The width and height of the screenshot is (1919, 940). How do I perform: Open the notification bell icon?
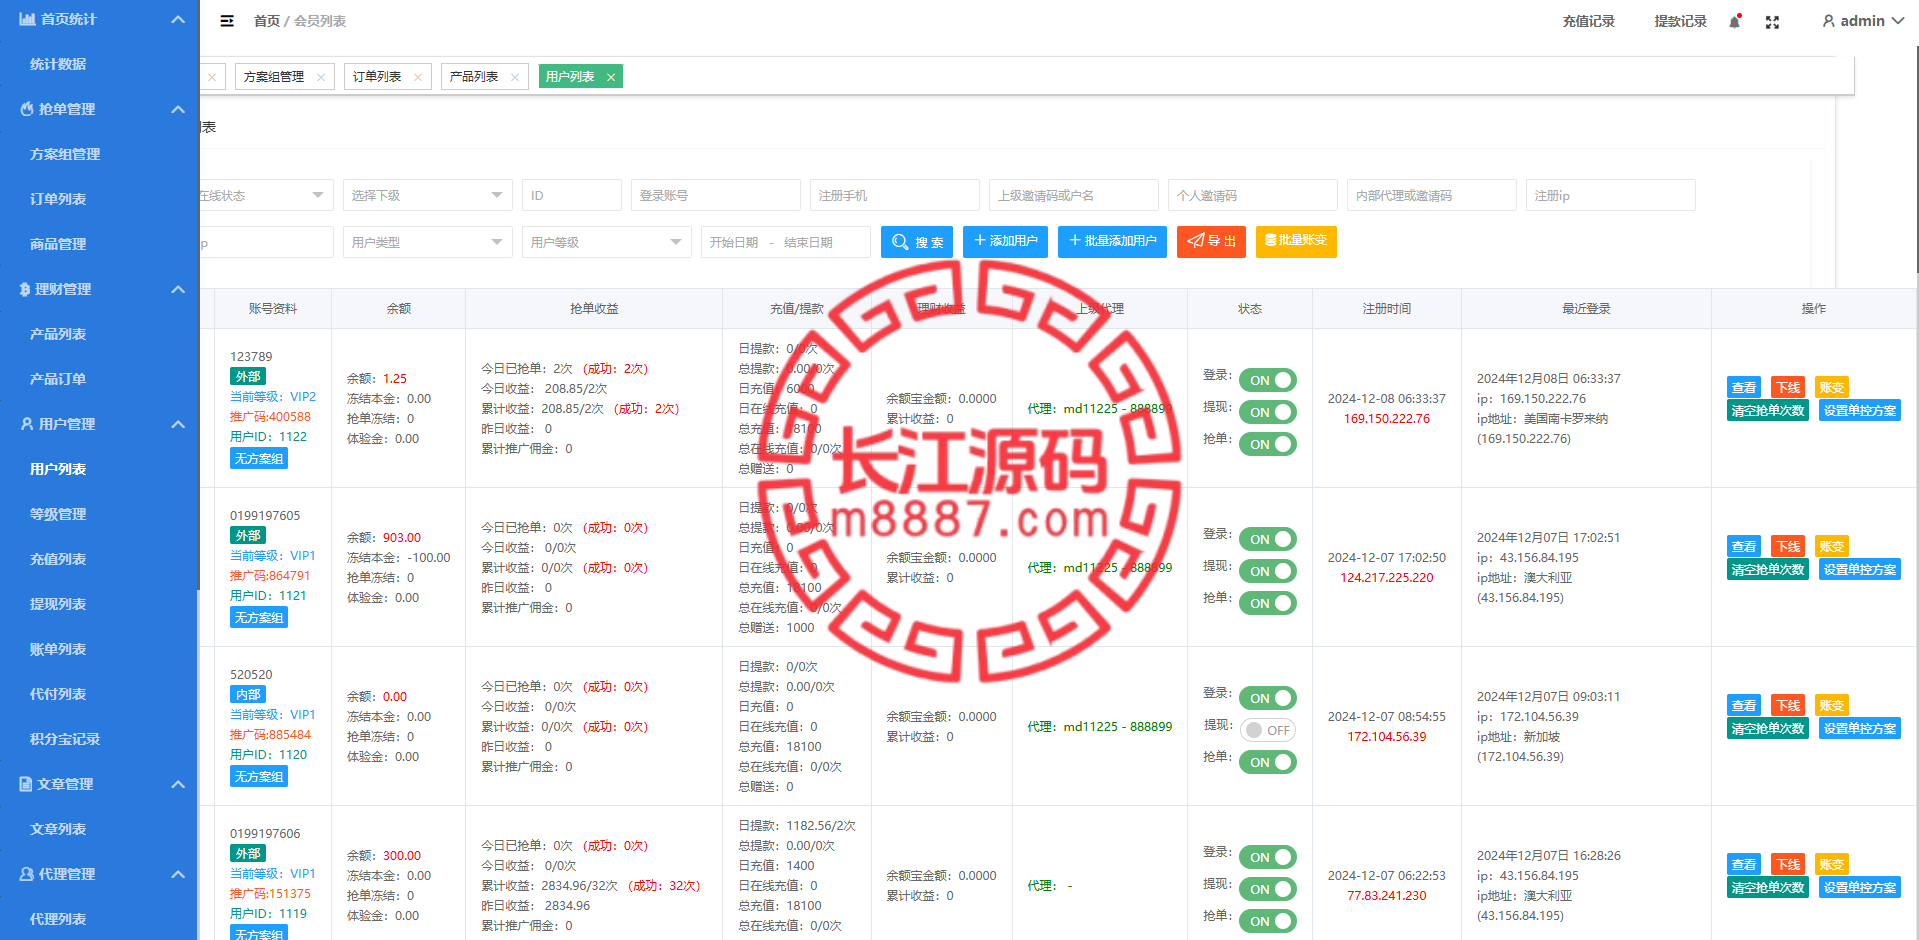[x=1735, y=21]
